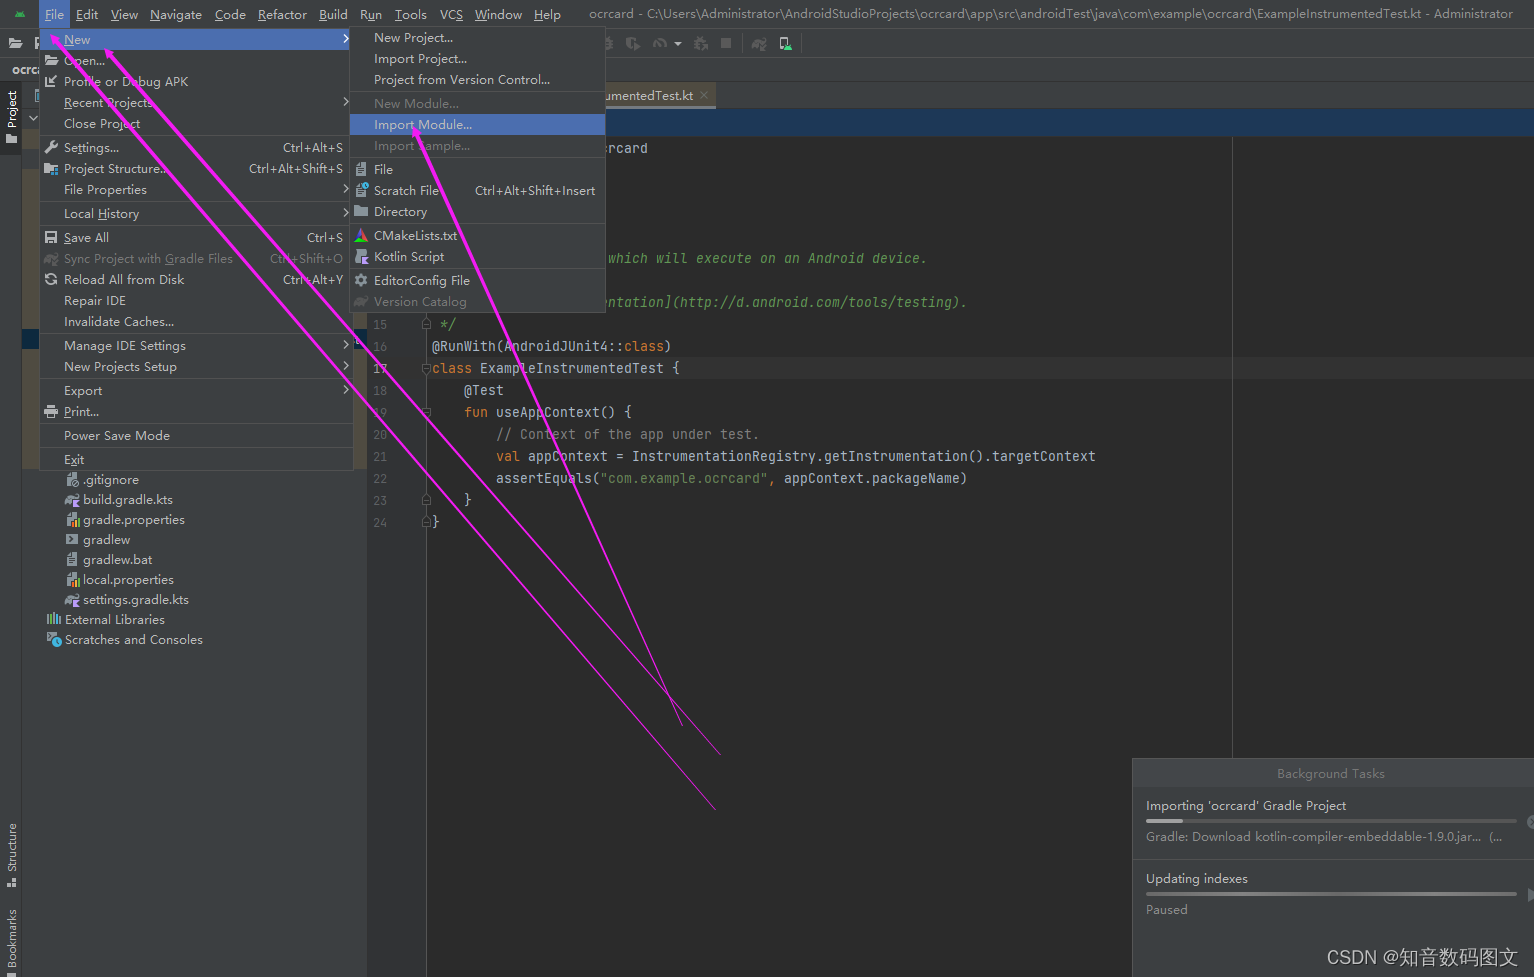
Task: Click the Stop toolbar icon
Action: 727,43
